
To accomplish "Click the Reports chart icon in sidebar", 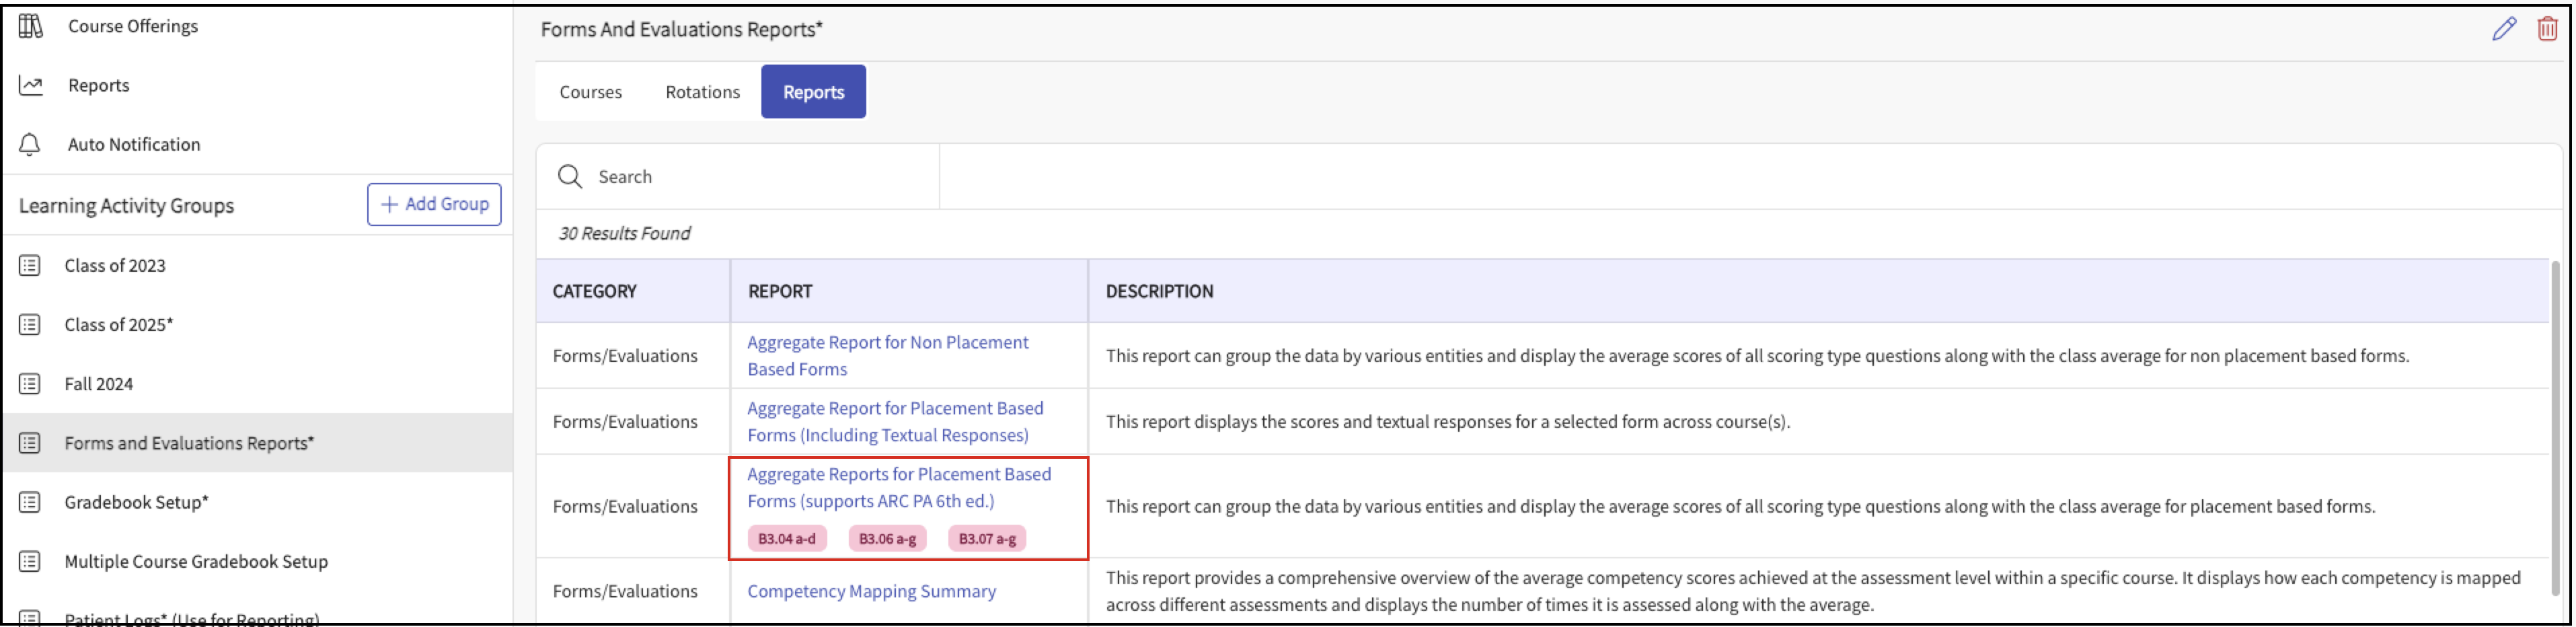I will [x=31, y=85].
